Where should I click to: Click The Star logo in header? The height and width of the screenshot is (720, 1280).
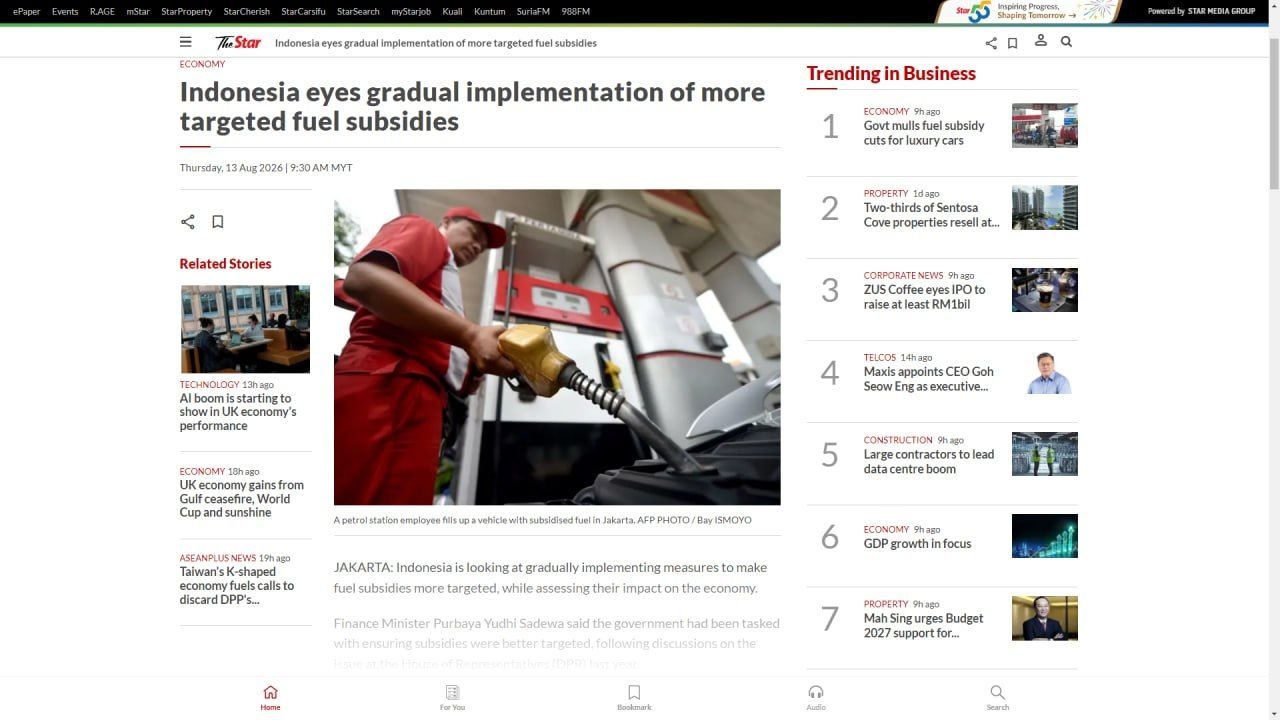click(238, 42)
